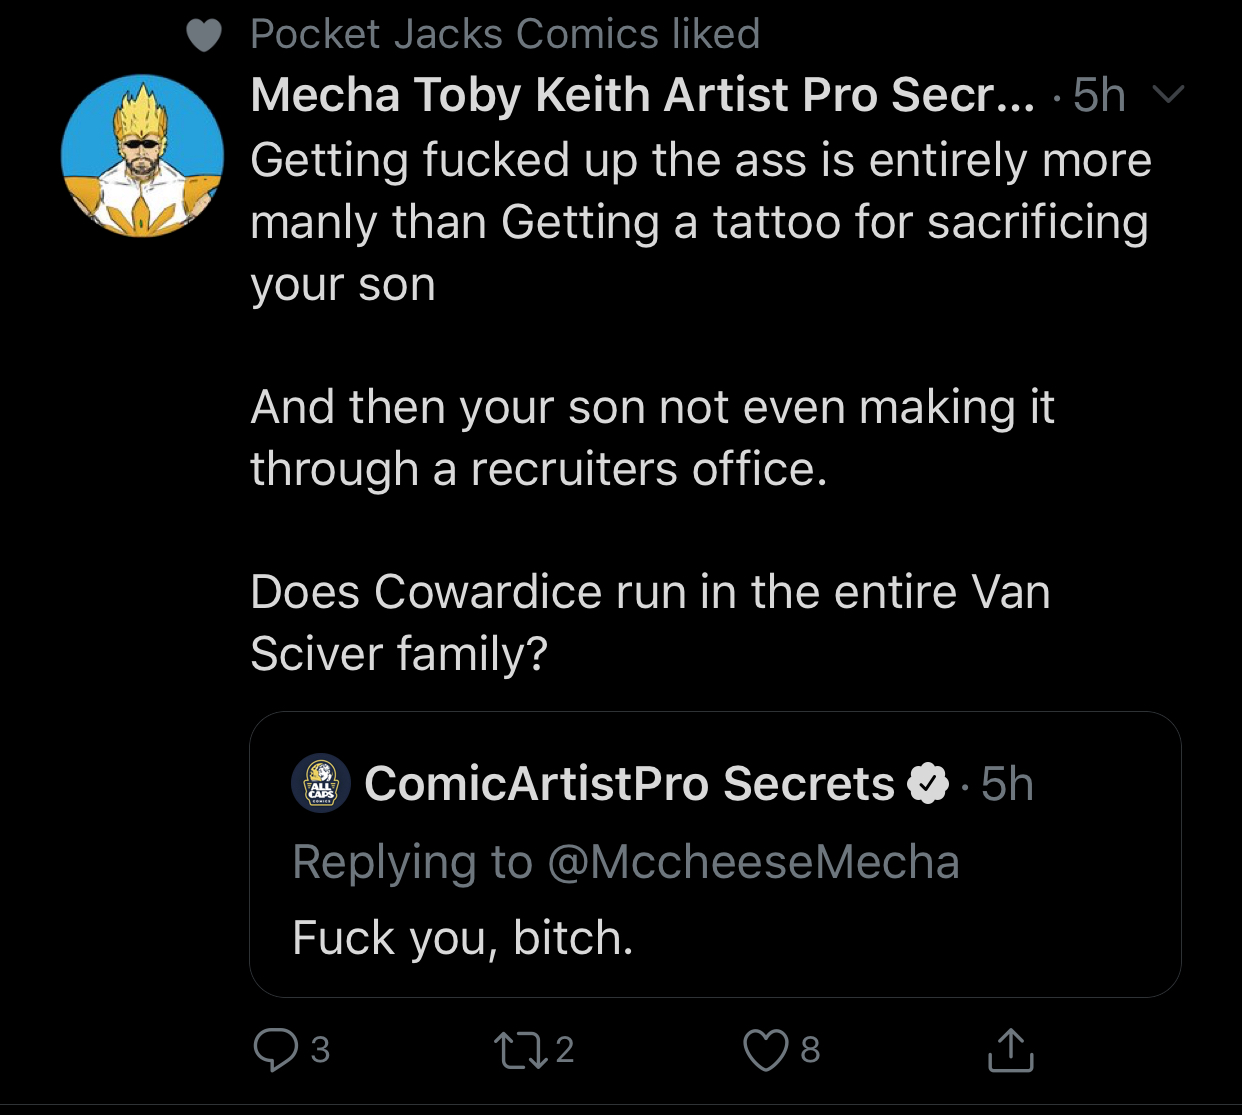
Task: Open the Pocket Jacks Comics liked link
Action: point(505,34)
